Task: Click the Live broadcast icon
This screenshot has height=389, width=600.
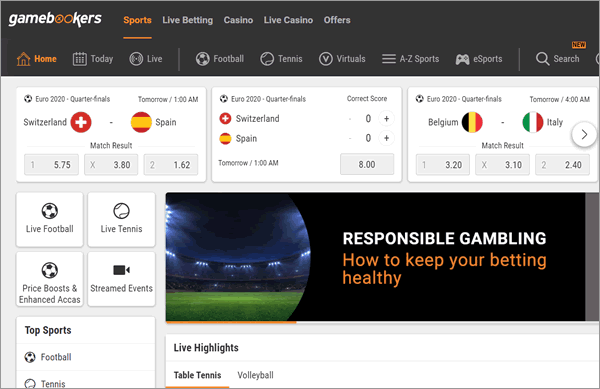Action: click(136, 59)
